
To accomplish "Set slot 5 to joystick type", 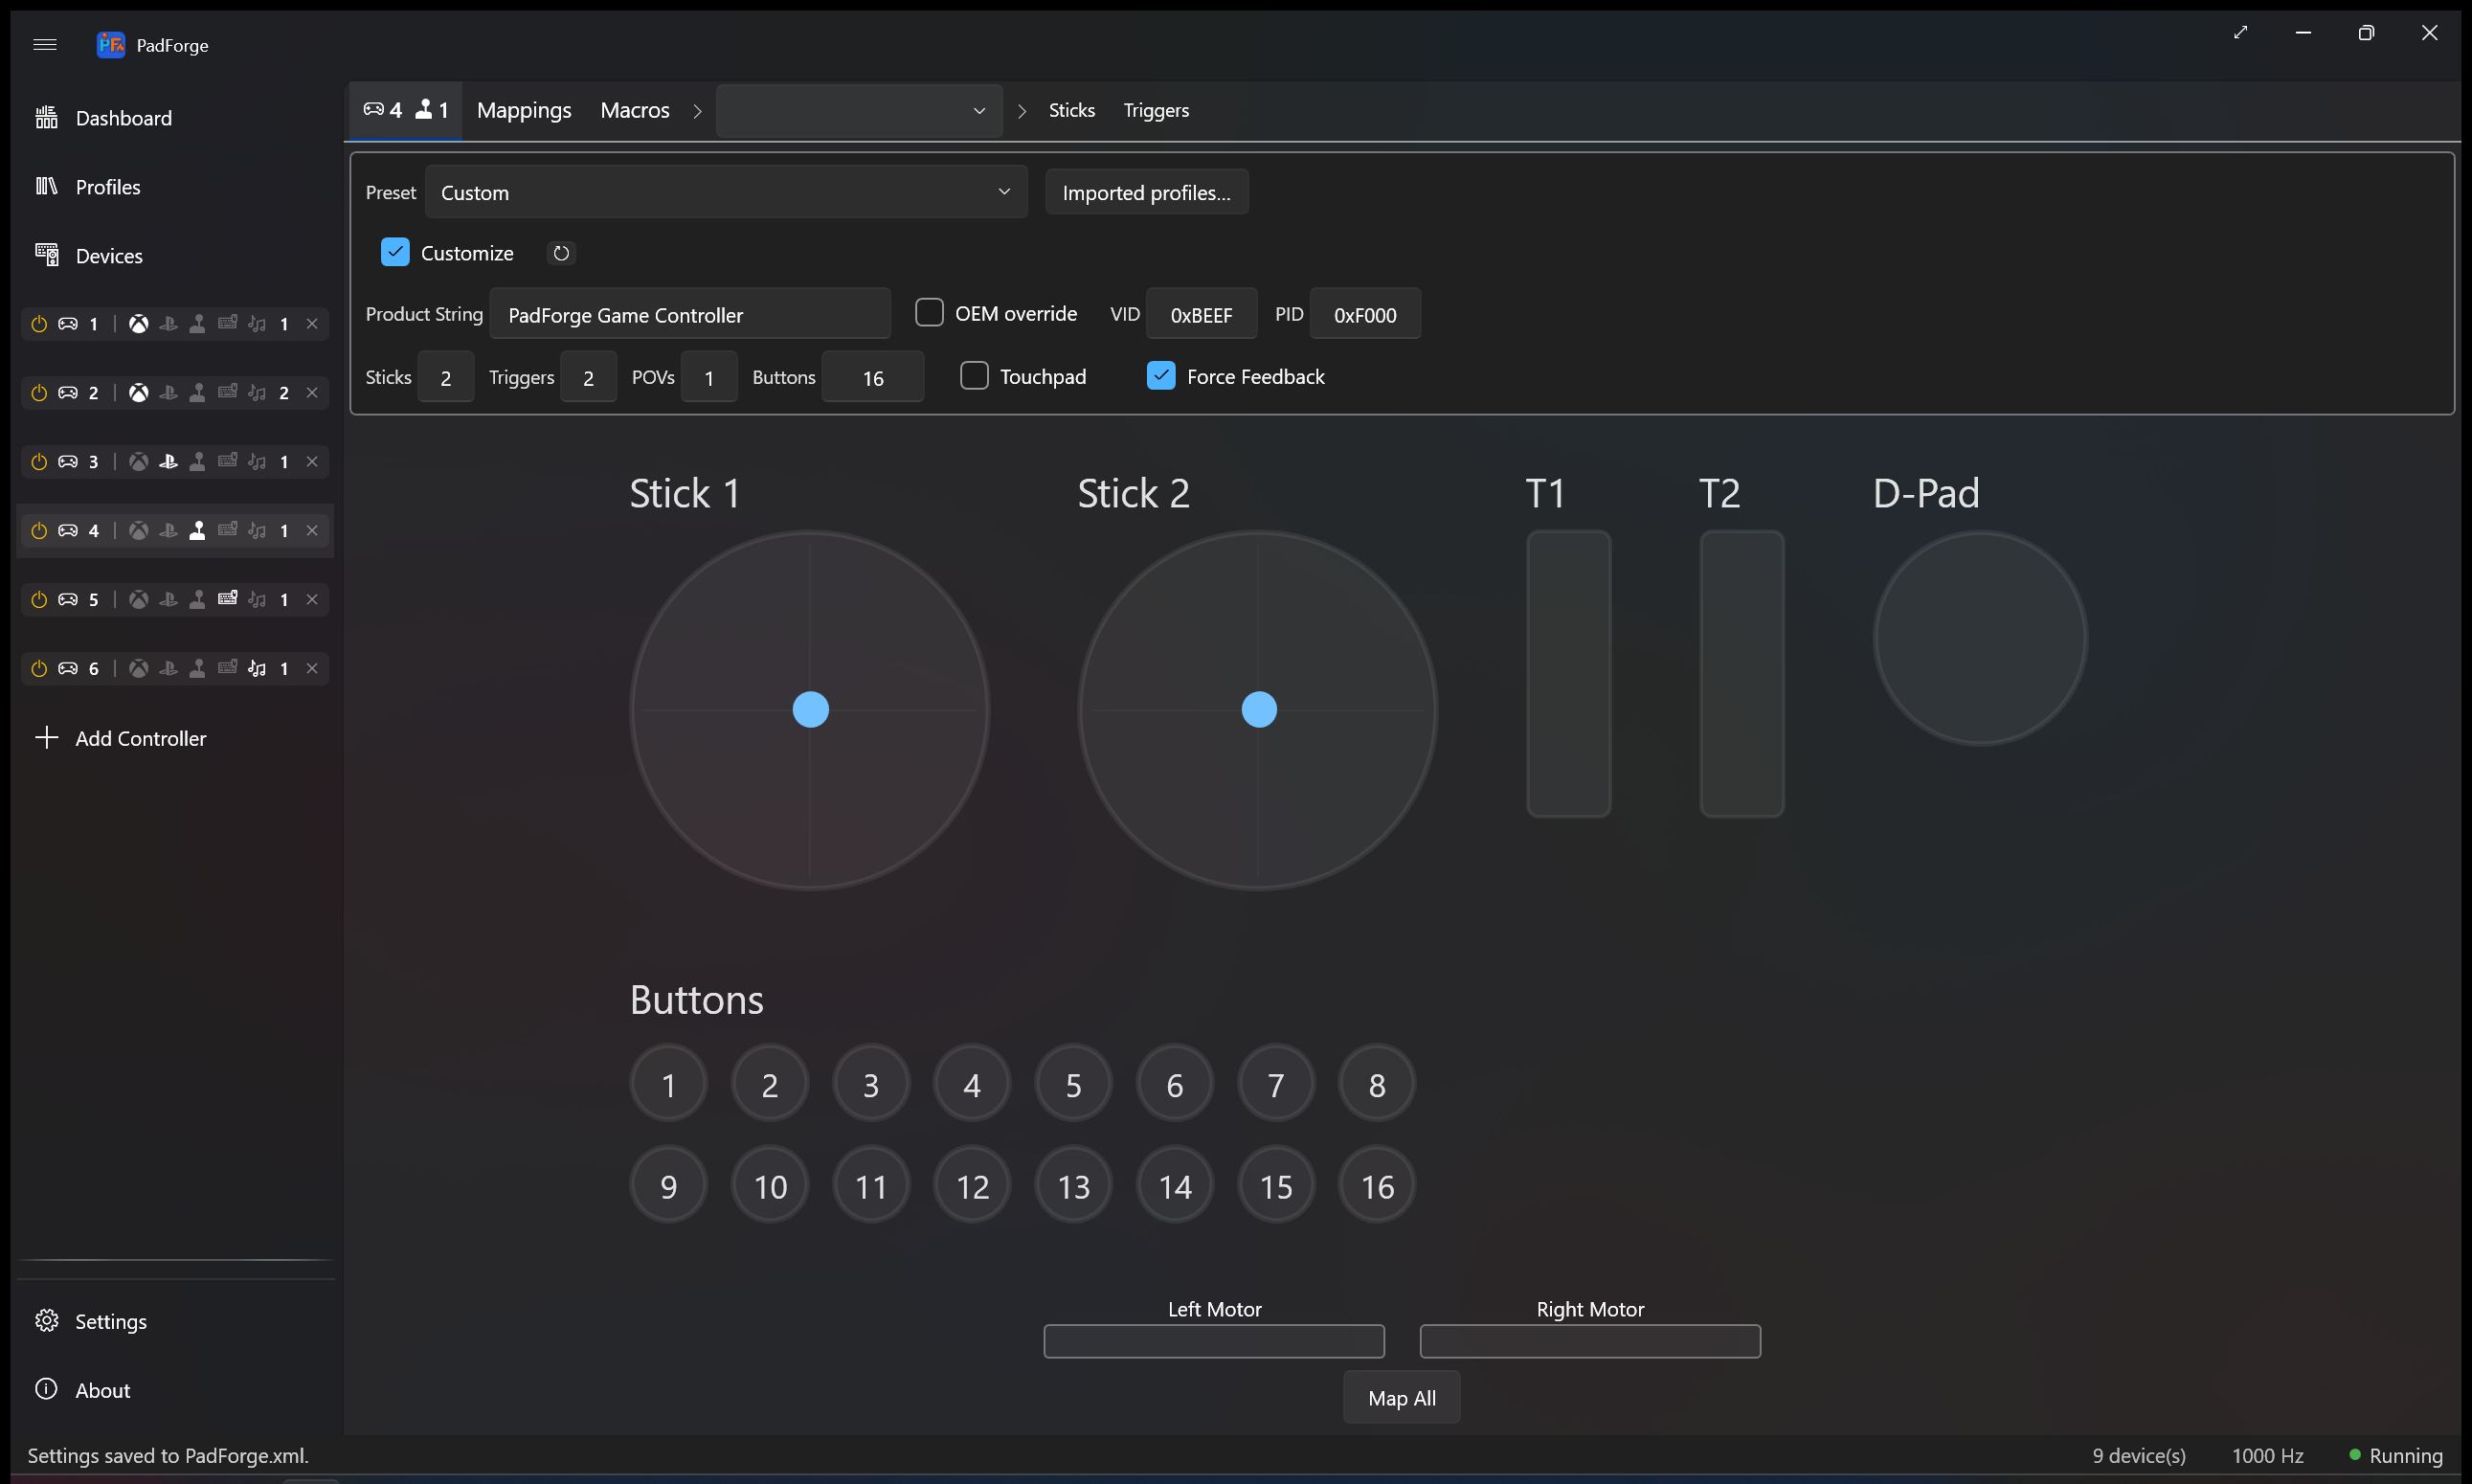I will [198, 600].
